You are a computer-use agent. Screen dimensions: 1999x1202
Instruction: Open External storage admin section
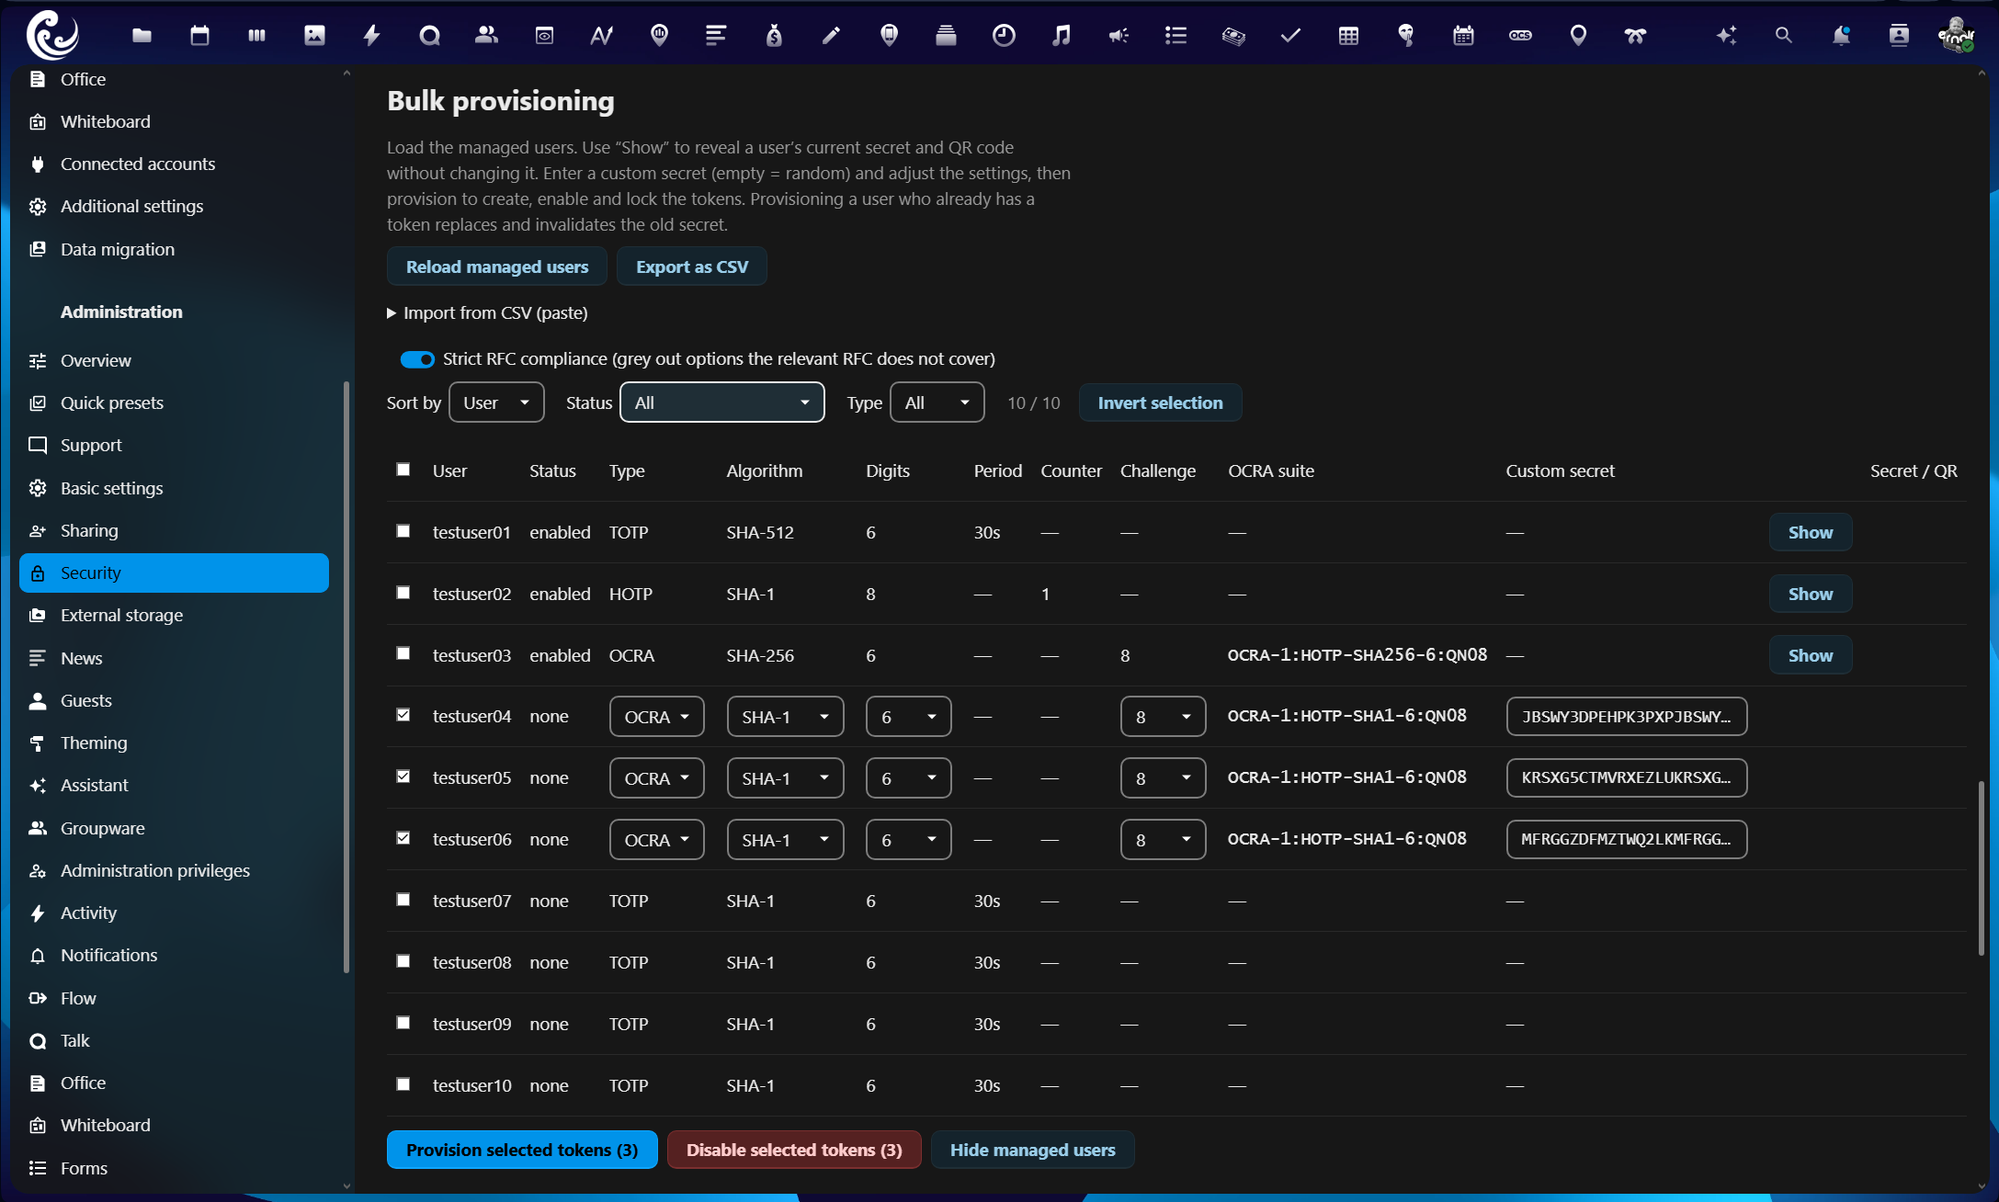tap(174, 615)
